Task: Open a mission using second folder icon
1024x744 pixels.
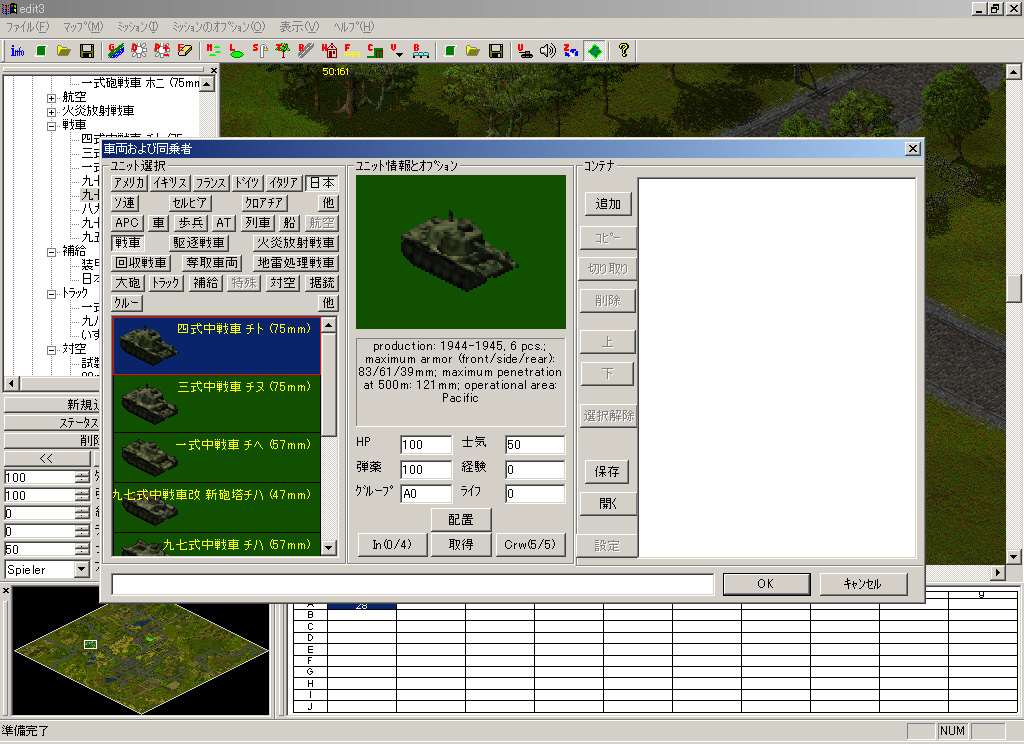Action: [x=473, y=51]
